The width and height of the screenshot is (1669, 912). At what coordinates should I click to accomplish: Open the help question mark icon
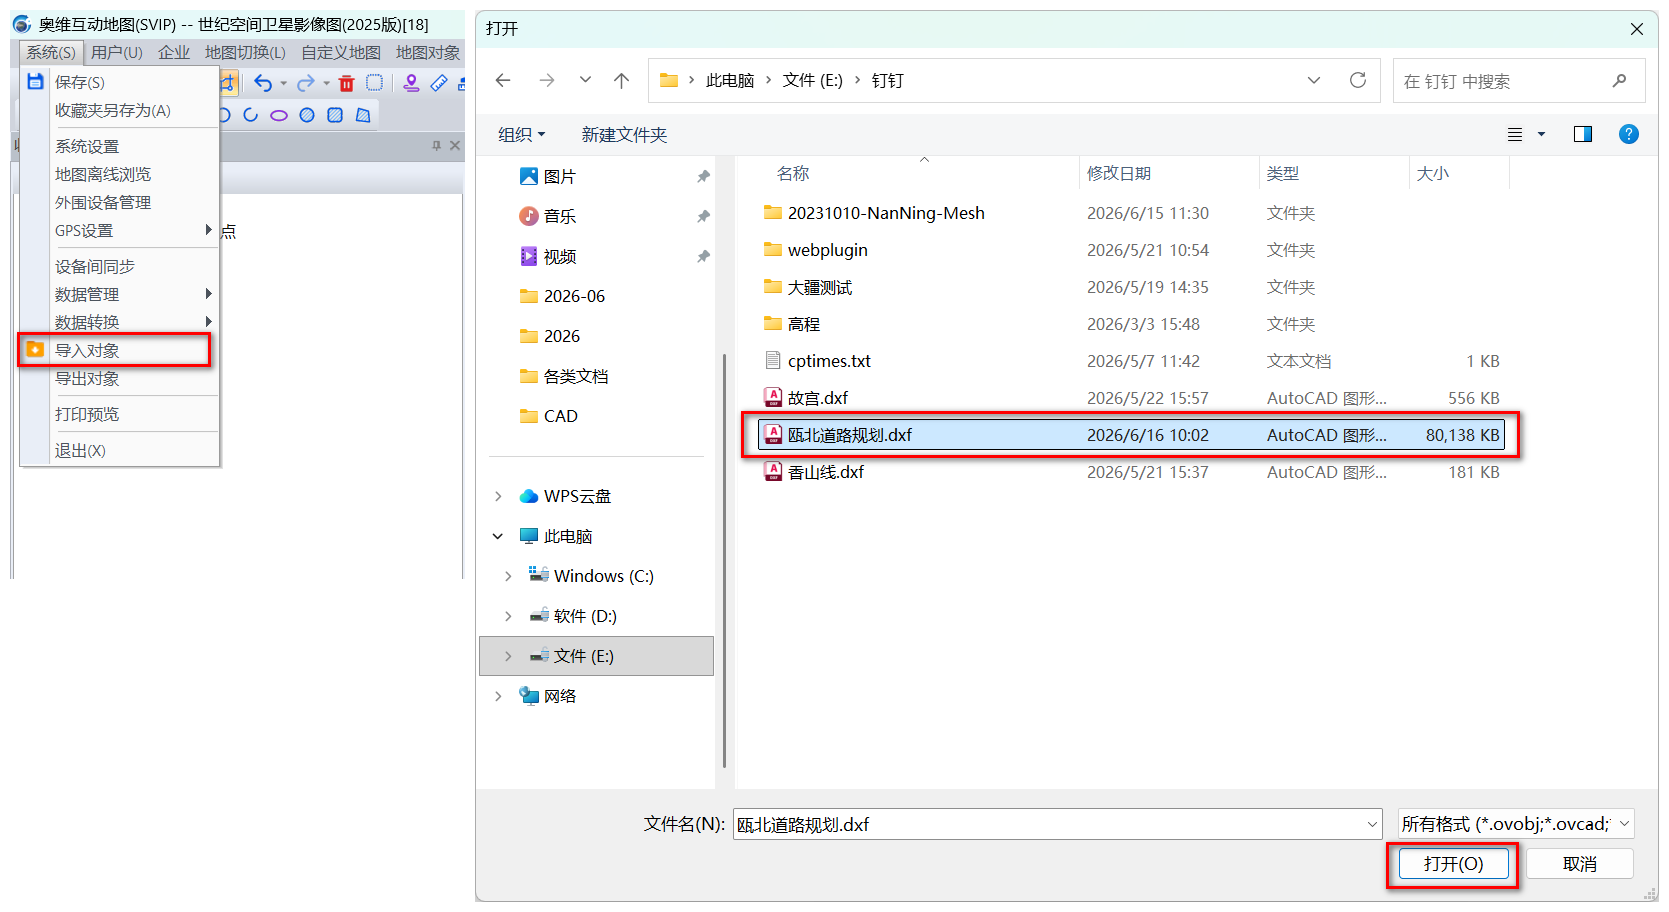[x=1628, y=134]
